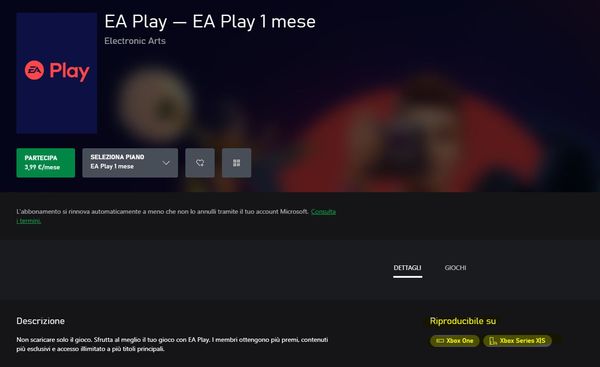
Task: Click the red EA circle logo
Action: pyautogui.click(x=34, y=70)
